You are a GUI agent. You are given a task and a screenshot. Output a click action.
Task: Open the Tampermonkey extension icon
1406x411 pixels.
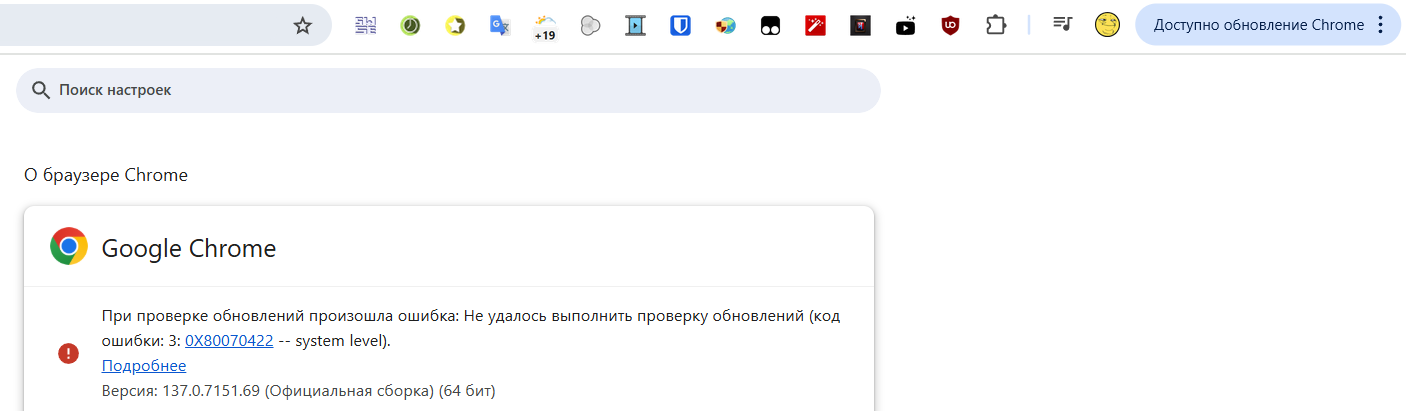(x=770, y=25)
